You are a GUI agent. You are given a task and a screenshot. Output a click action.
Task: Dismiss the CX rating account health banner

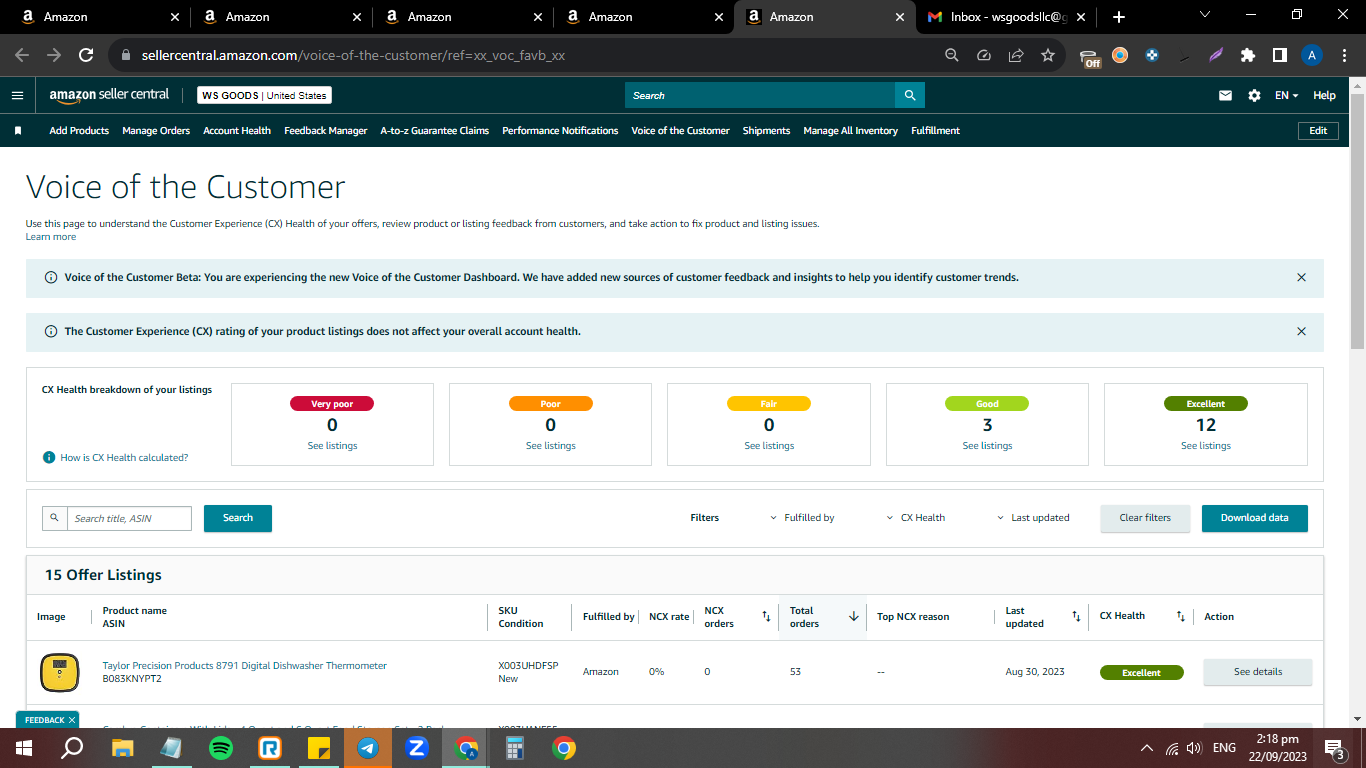click(1301, 331)
